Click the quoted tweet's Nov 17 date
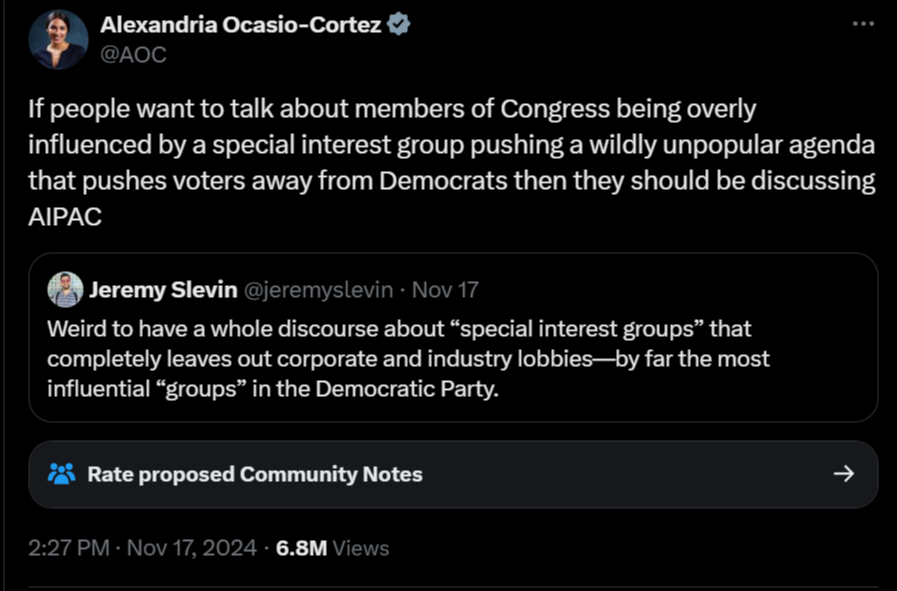 coord(445,290)
